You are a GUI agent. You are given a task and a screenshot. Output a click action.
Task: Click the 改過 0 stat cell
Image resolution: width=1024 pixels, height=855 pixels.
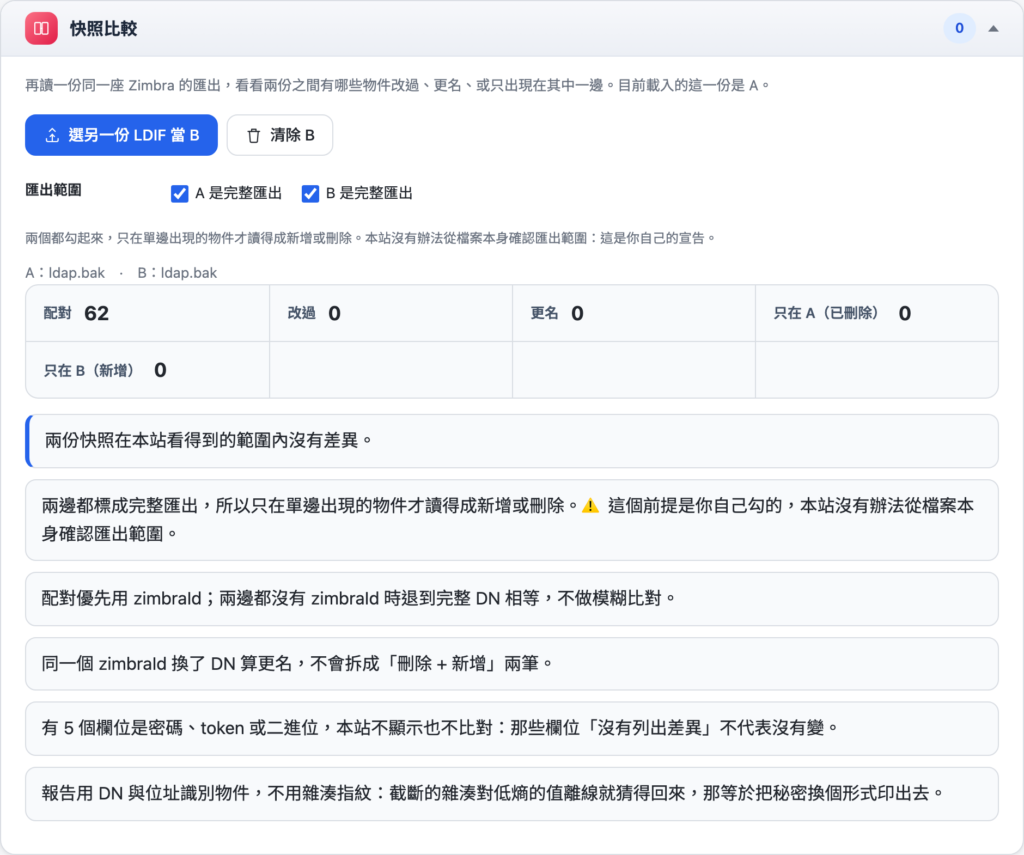391,314
